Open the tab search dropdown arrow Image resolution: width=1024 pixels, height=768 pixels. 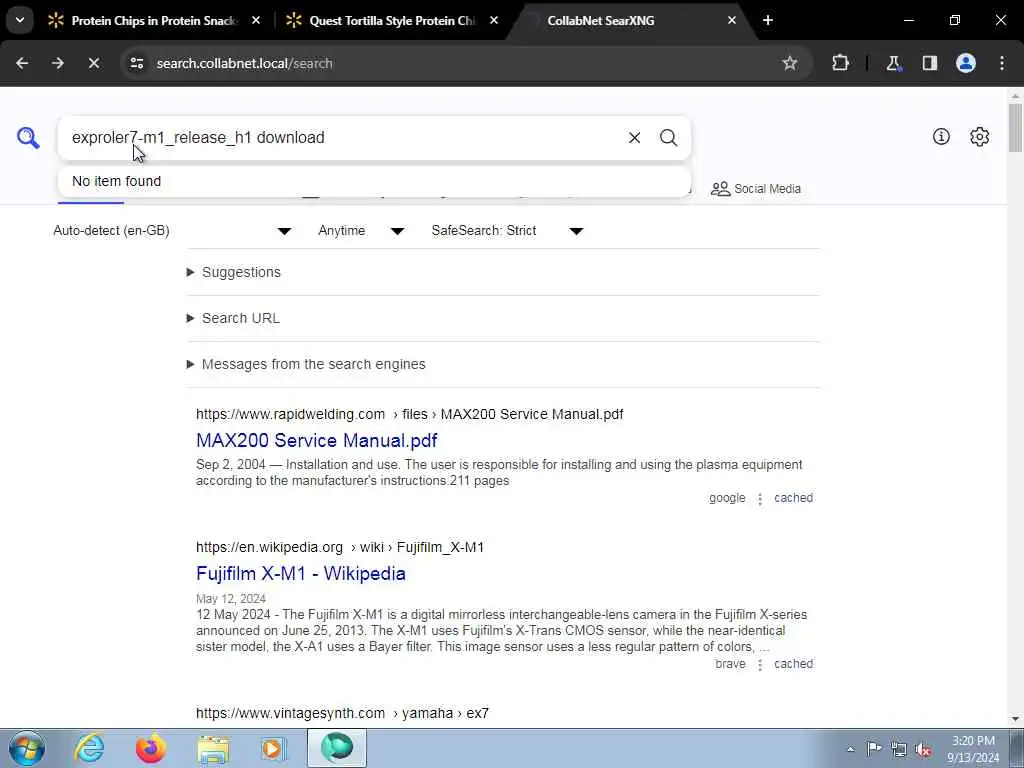(x=20, y=20)
